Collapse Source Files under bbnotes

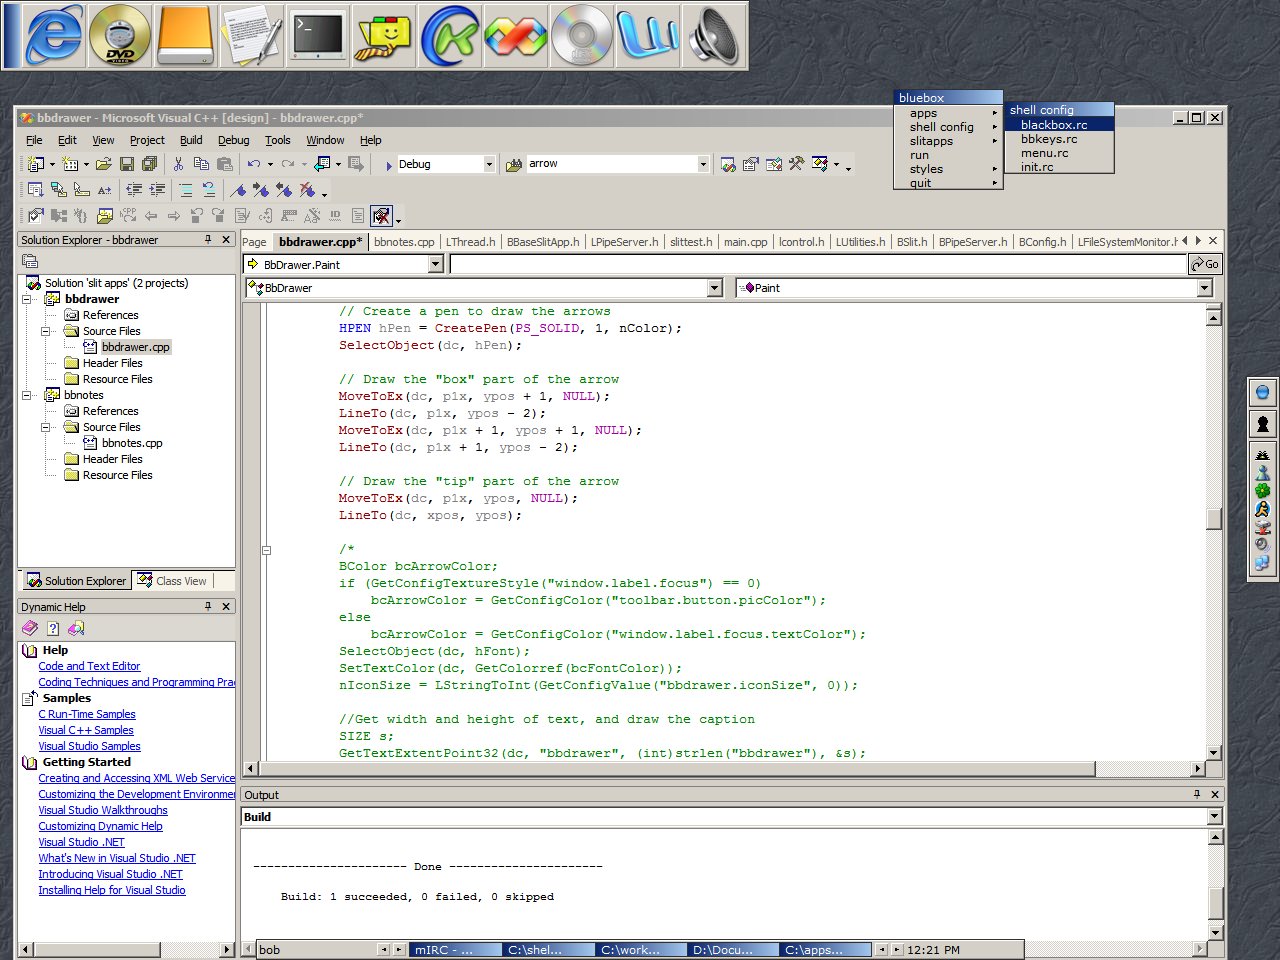click(46, 427)
